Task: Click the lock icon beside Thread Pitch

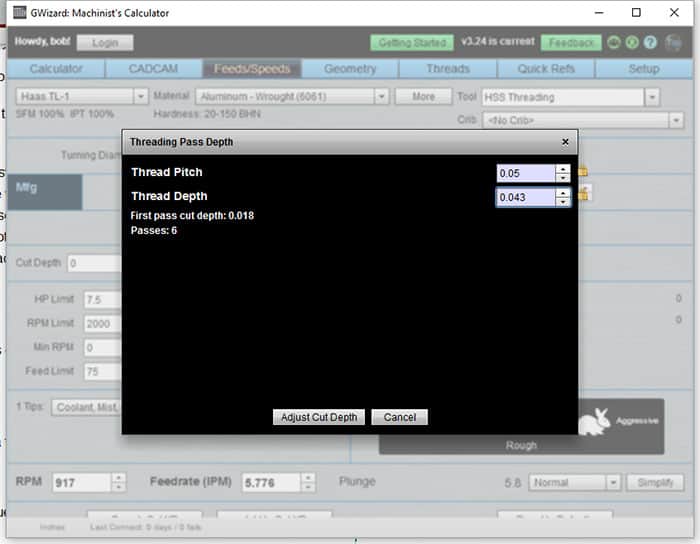Action: 583,171
